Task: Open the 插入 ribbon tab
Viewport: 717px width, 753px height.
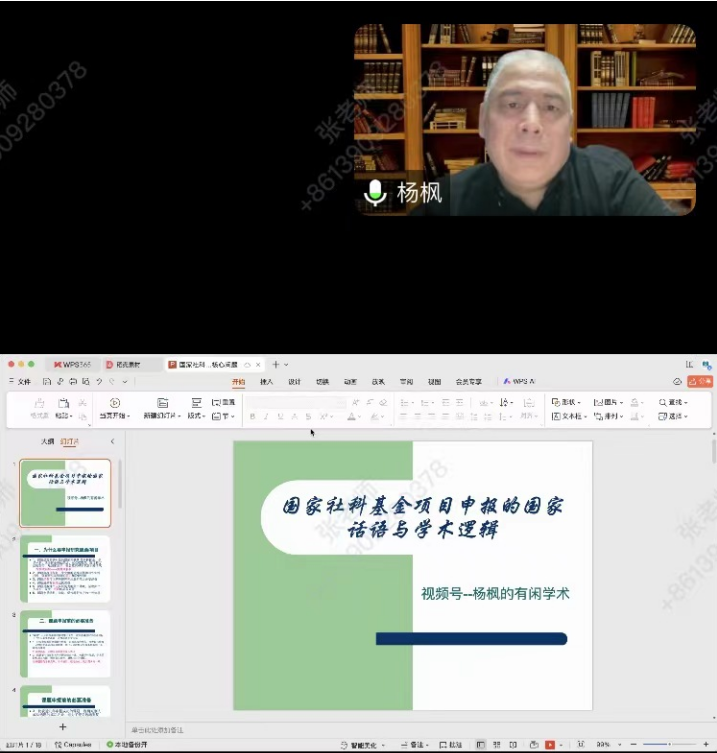Action: tap(266, 381)
